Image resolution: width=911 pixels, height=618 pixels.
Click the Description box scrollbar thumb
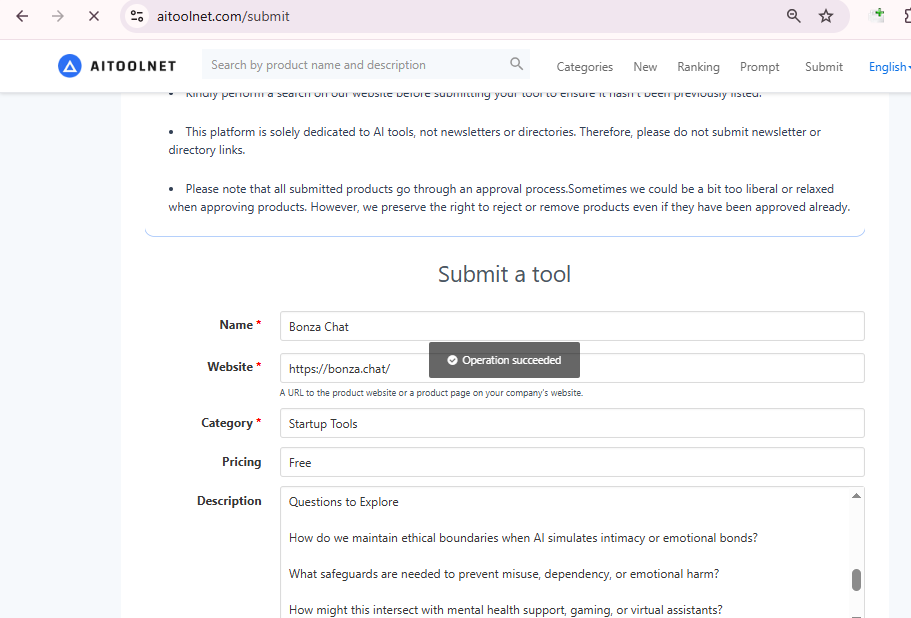856,580
